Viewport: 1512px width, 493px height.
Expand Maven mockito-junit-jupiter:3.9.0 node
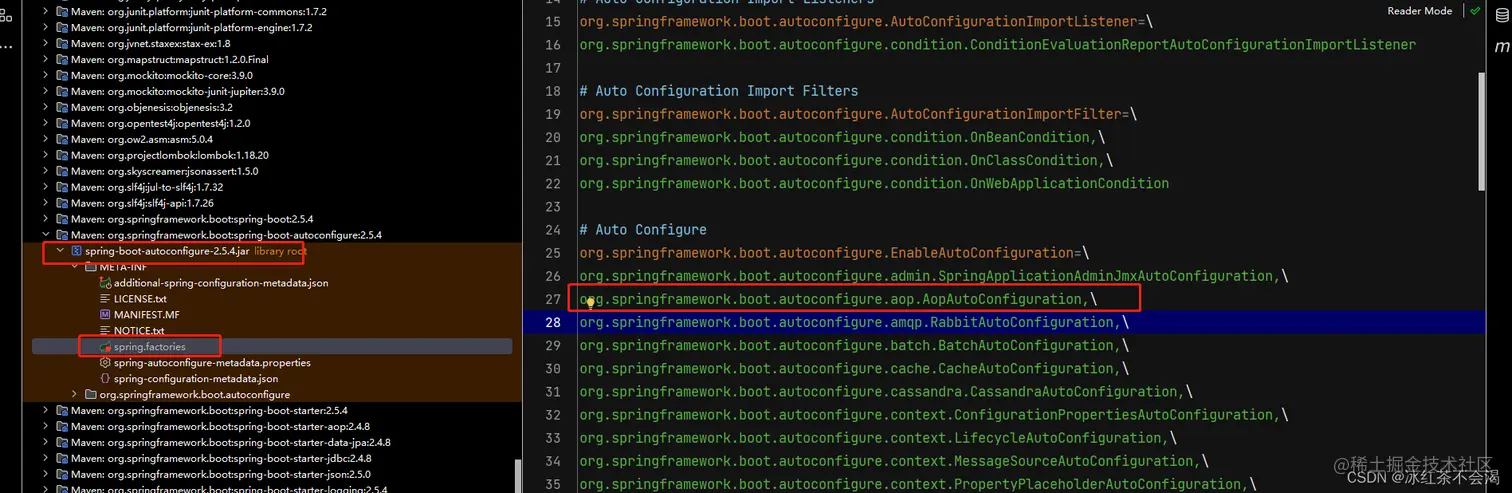(46, 91)
